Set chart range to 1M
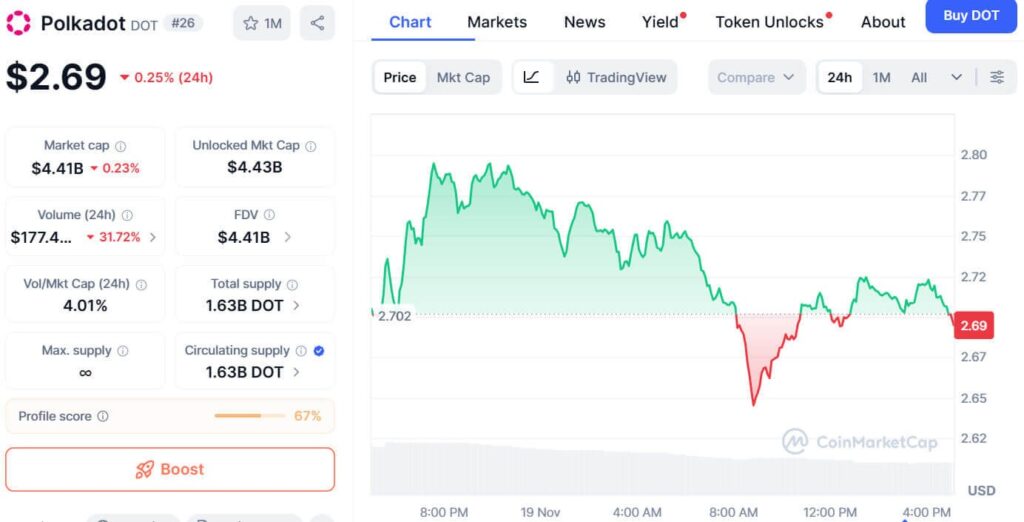 click(881, 77)
